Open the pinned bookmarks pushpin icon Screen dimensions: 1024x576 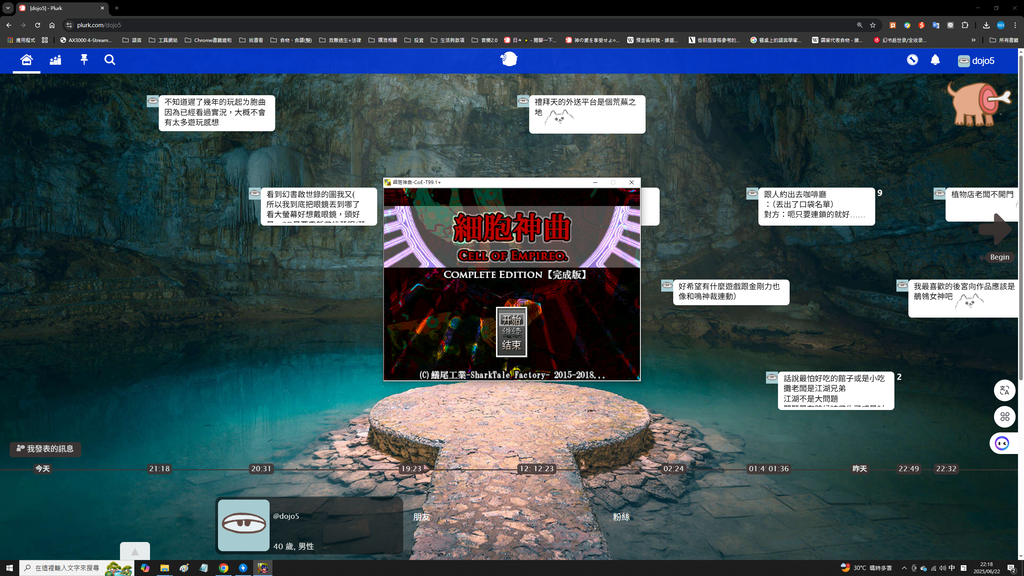pyautogui.click(x=84, y=60)
